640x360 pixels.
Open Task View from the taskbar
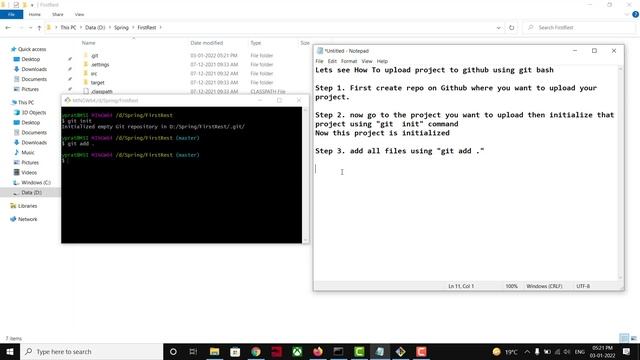[193, 351]
